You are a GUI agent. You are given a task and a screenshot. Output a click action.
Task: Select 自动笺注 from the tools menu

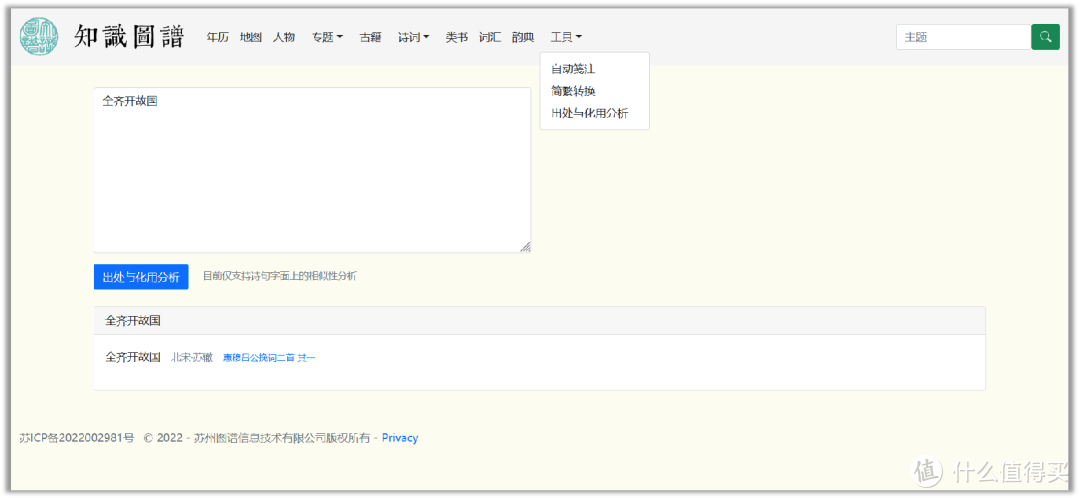click(573, 69)
